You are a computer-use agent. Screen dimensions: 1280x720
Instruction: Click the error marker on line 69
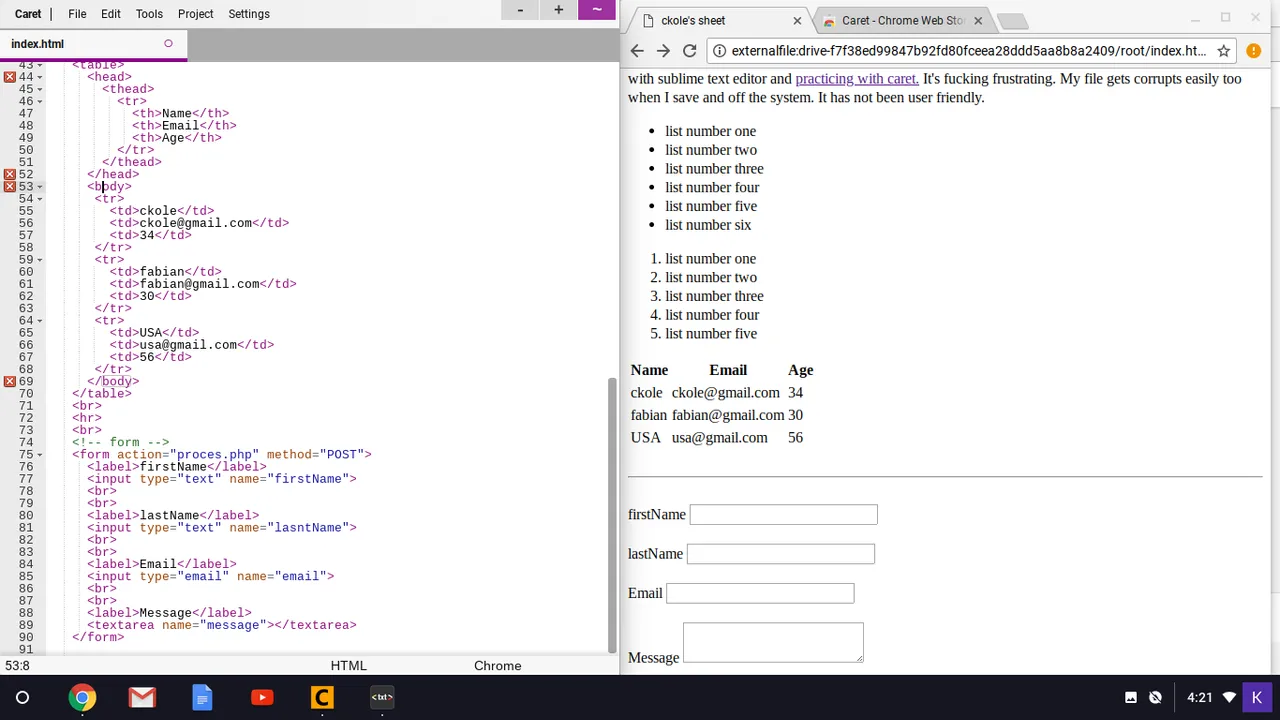[9, 381]
